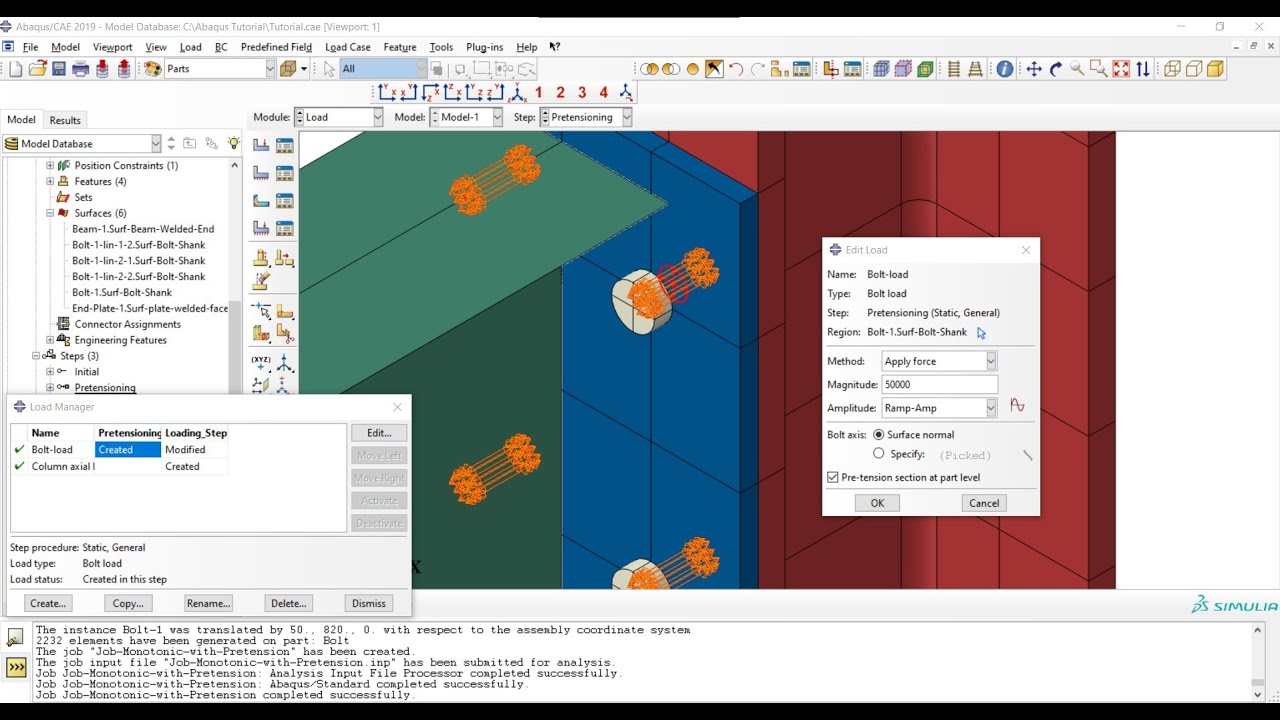The width and height of the screenshot is (1280, 720).
Task: Apply saved view 3
Action: pos(582,92)
